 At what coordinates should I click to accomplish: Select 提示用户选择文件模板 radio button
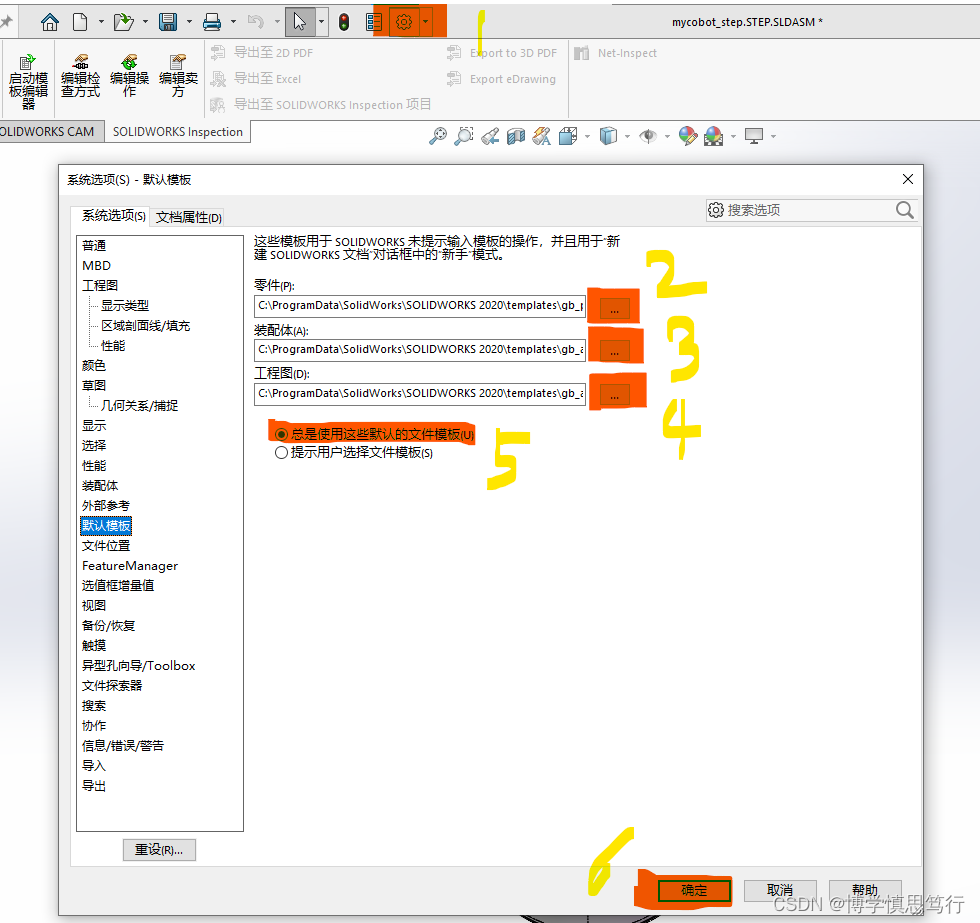[x=281, y=452]
